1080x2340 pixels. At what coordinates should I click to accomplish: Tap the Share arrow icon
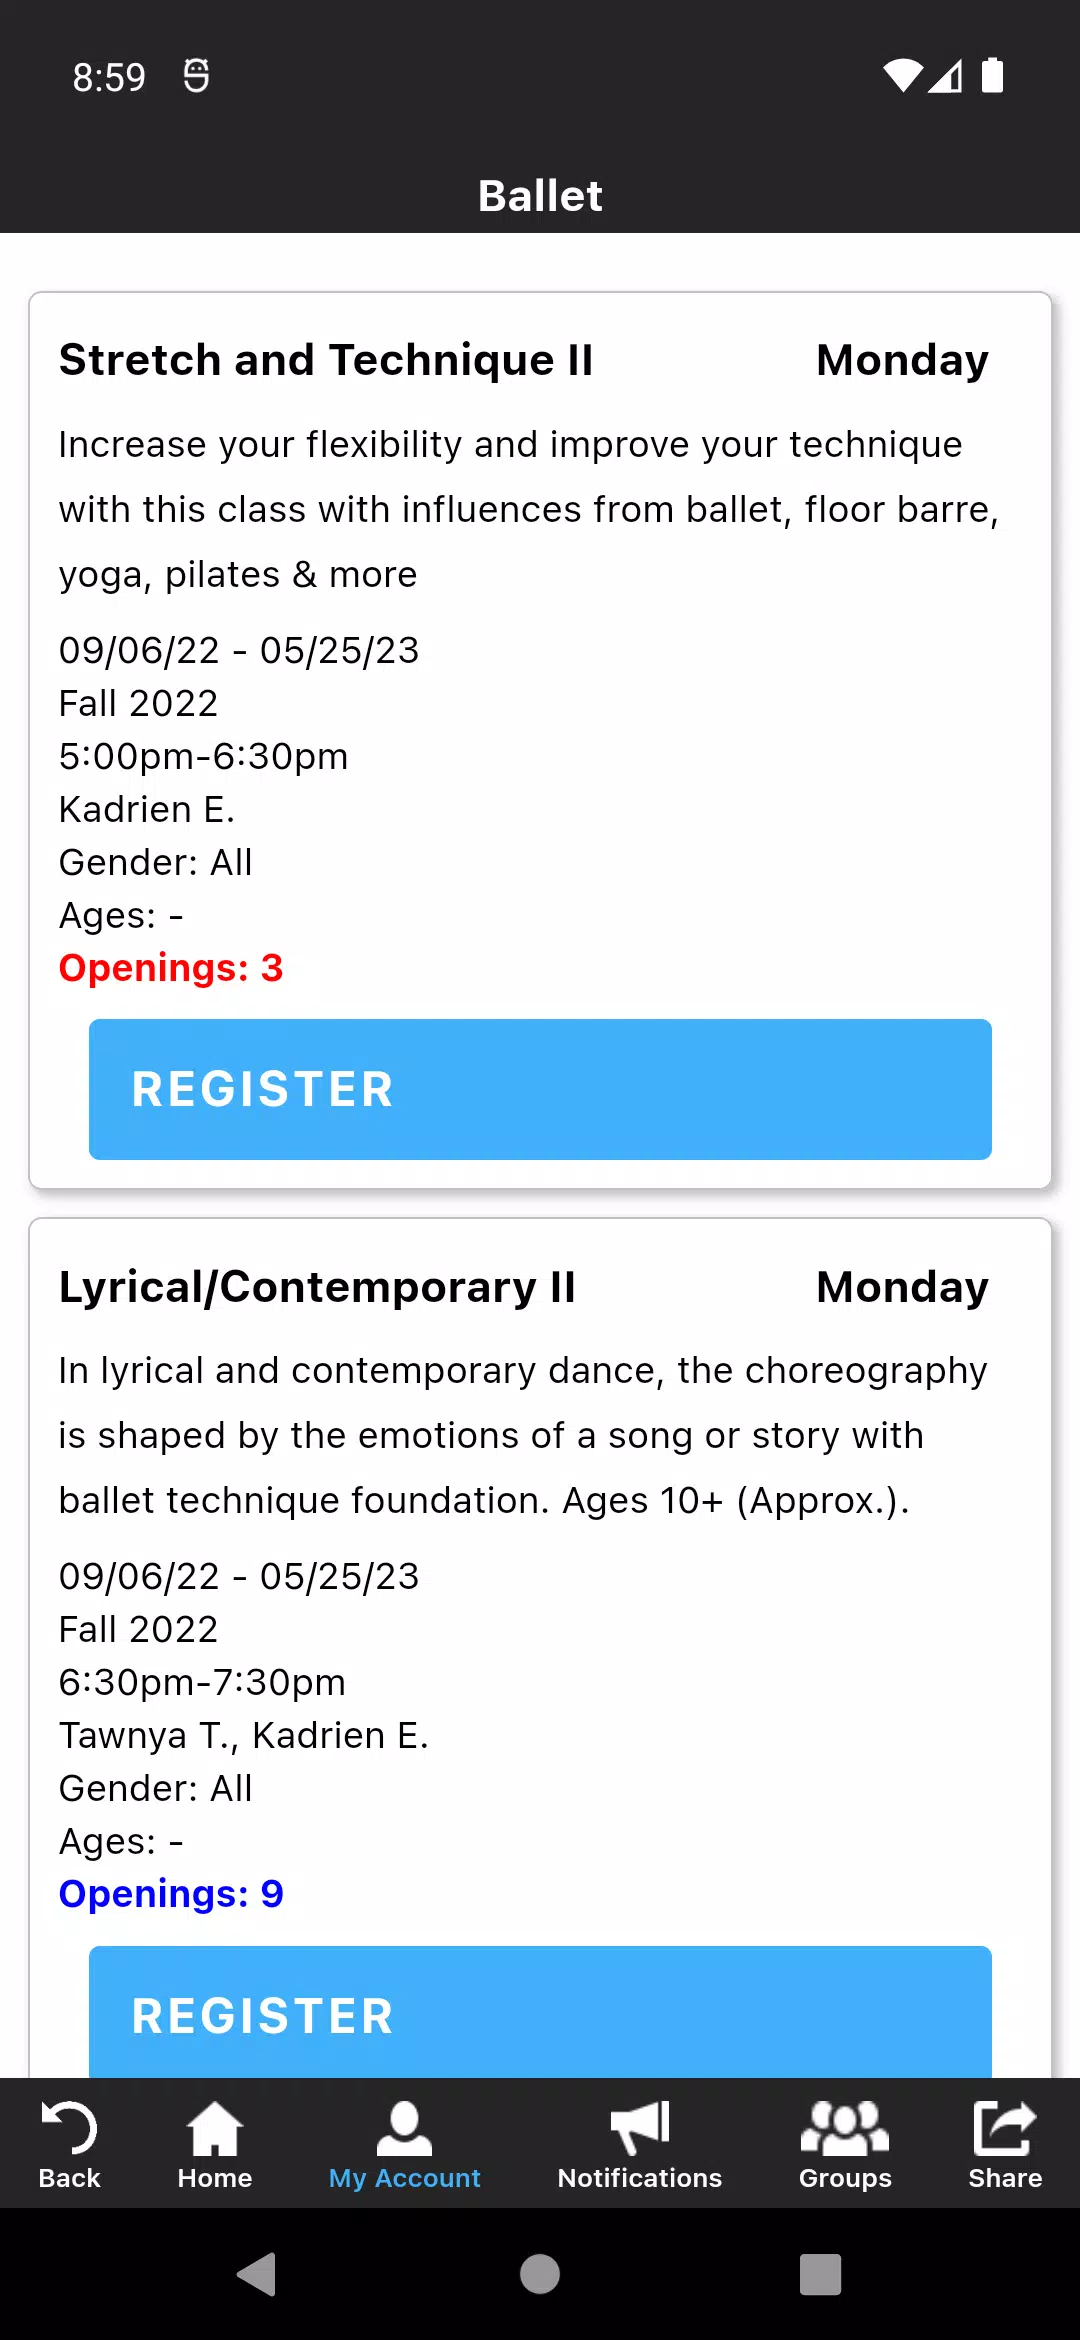[1005, 2127]
